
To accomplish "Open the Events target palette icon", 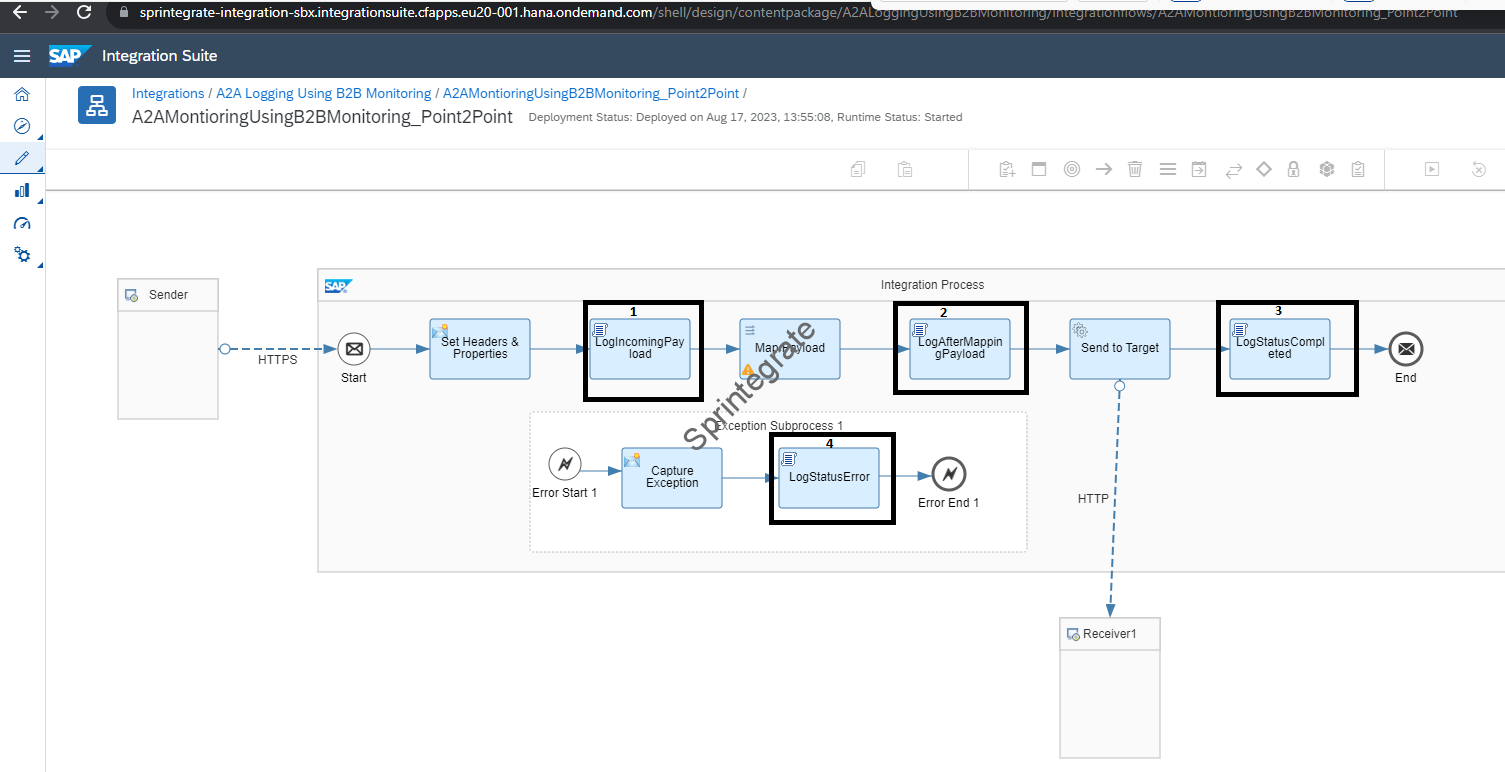I will pyautogui.click(x=1072, y=169).
